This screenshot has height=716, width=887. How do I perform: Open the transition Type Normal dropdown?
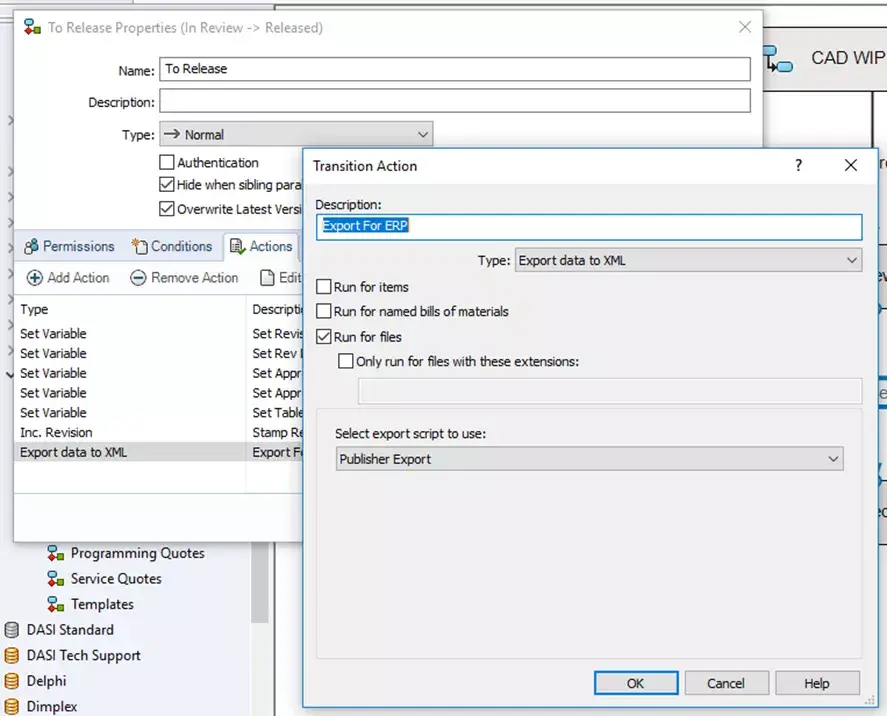[296, 134]
